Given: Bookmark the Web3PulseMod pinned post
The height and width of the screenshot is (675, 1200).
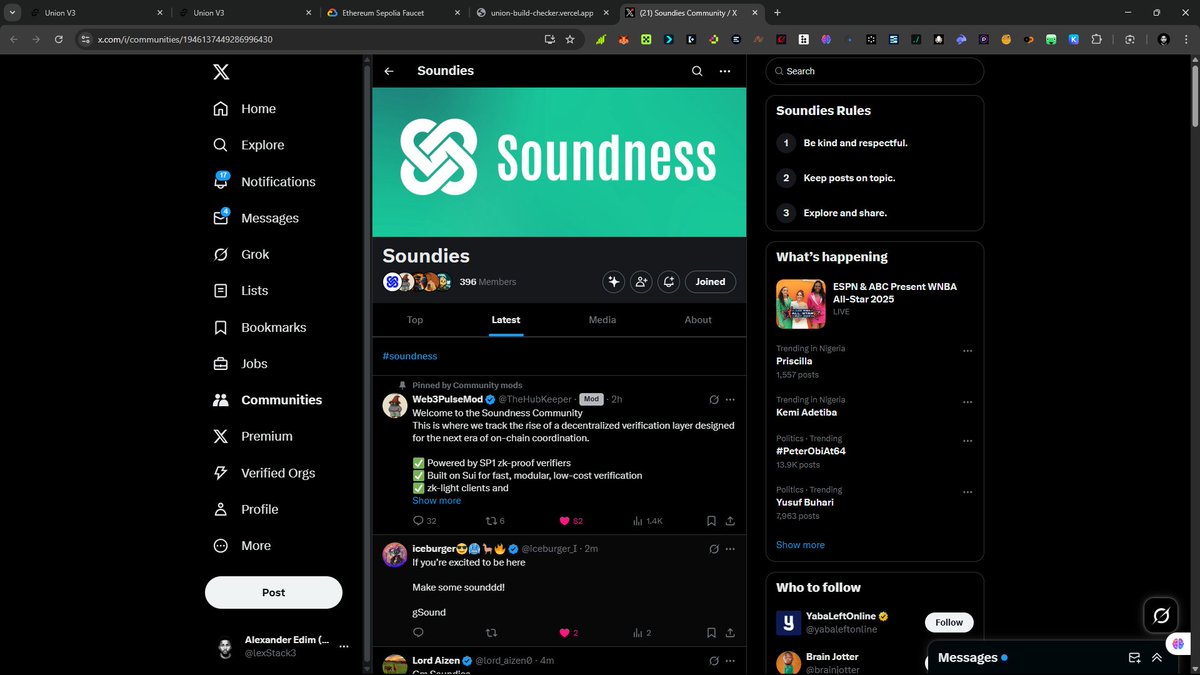Looking at the screenshot, I should click(x=711, y=521).
